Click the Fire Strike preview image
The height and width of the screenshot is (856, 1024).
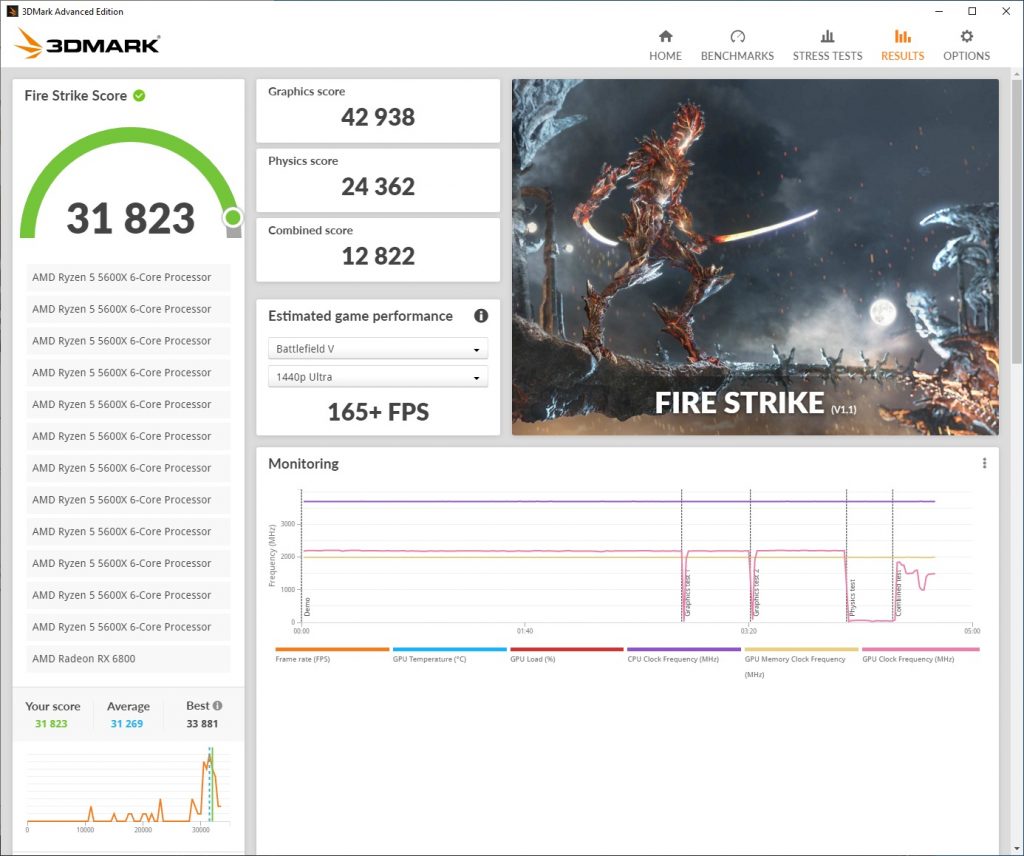(755, 257)
